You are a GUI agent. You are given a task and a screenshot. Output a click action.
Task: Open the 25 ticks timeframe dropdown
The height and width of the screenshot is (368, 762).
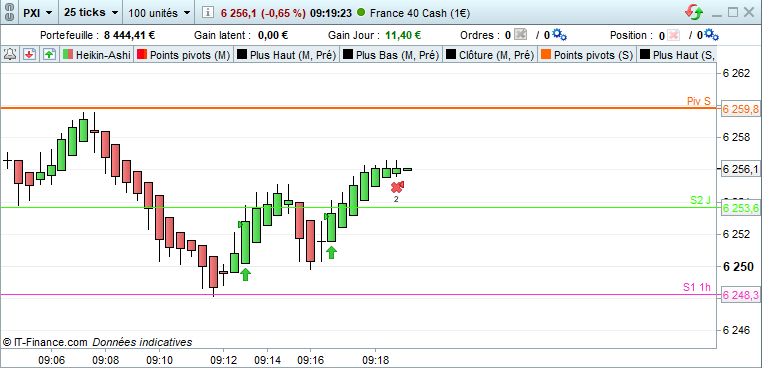tap(91, 13)
